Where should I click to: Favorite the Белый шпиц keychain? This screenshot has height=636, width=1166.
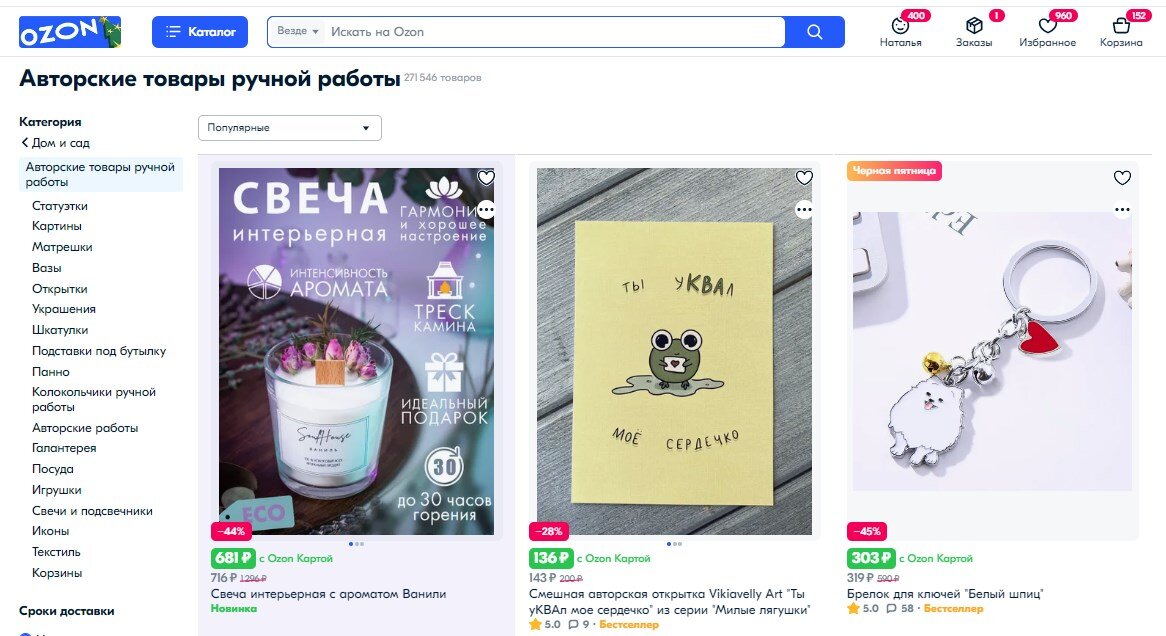(x=1122, y=177)
